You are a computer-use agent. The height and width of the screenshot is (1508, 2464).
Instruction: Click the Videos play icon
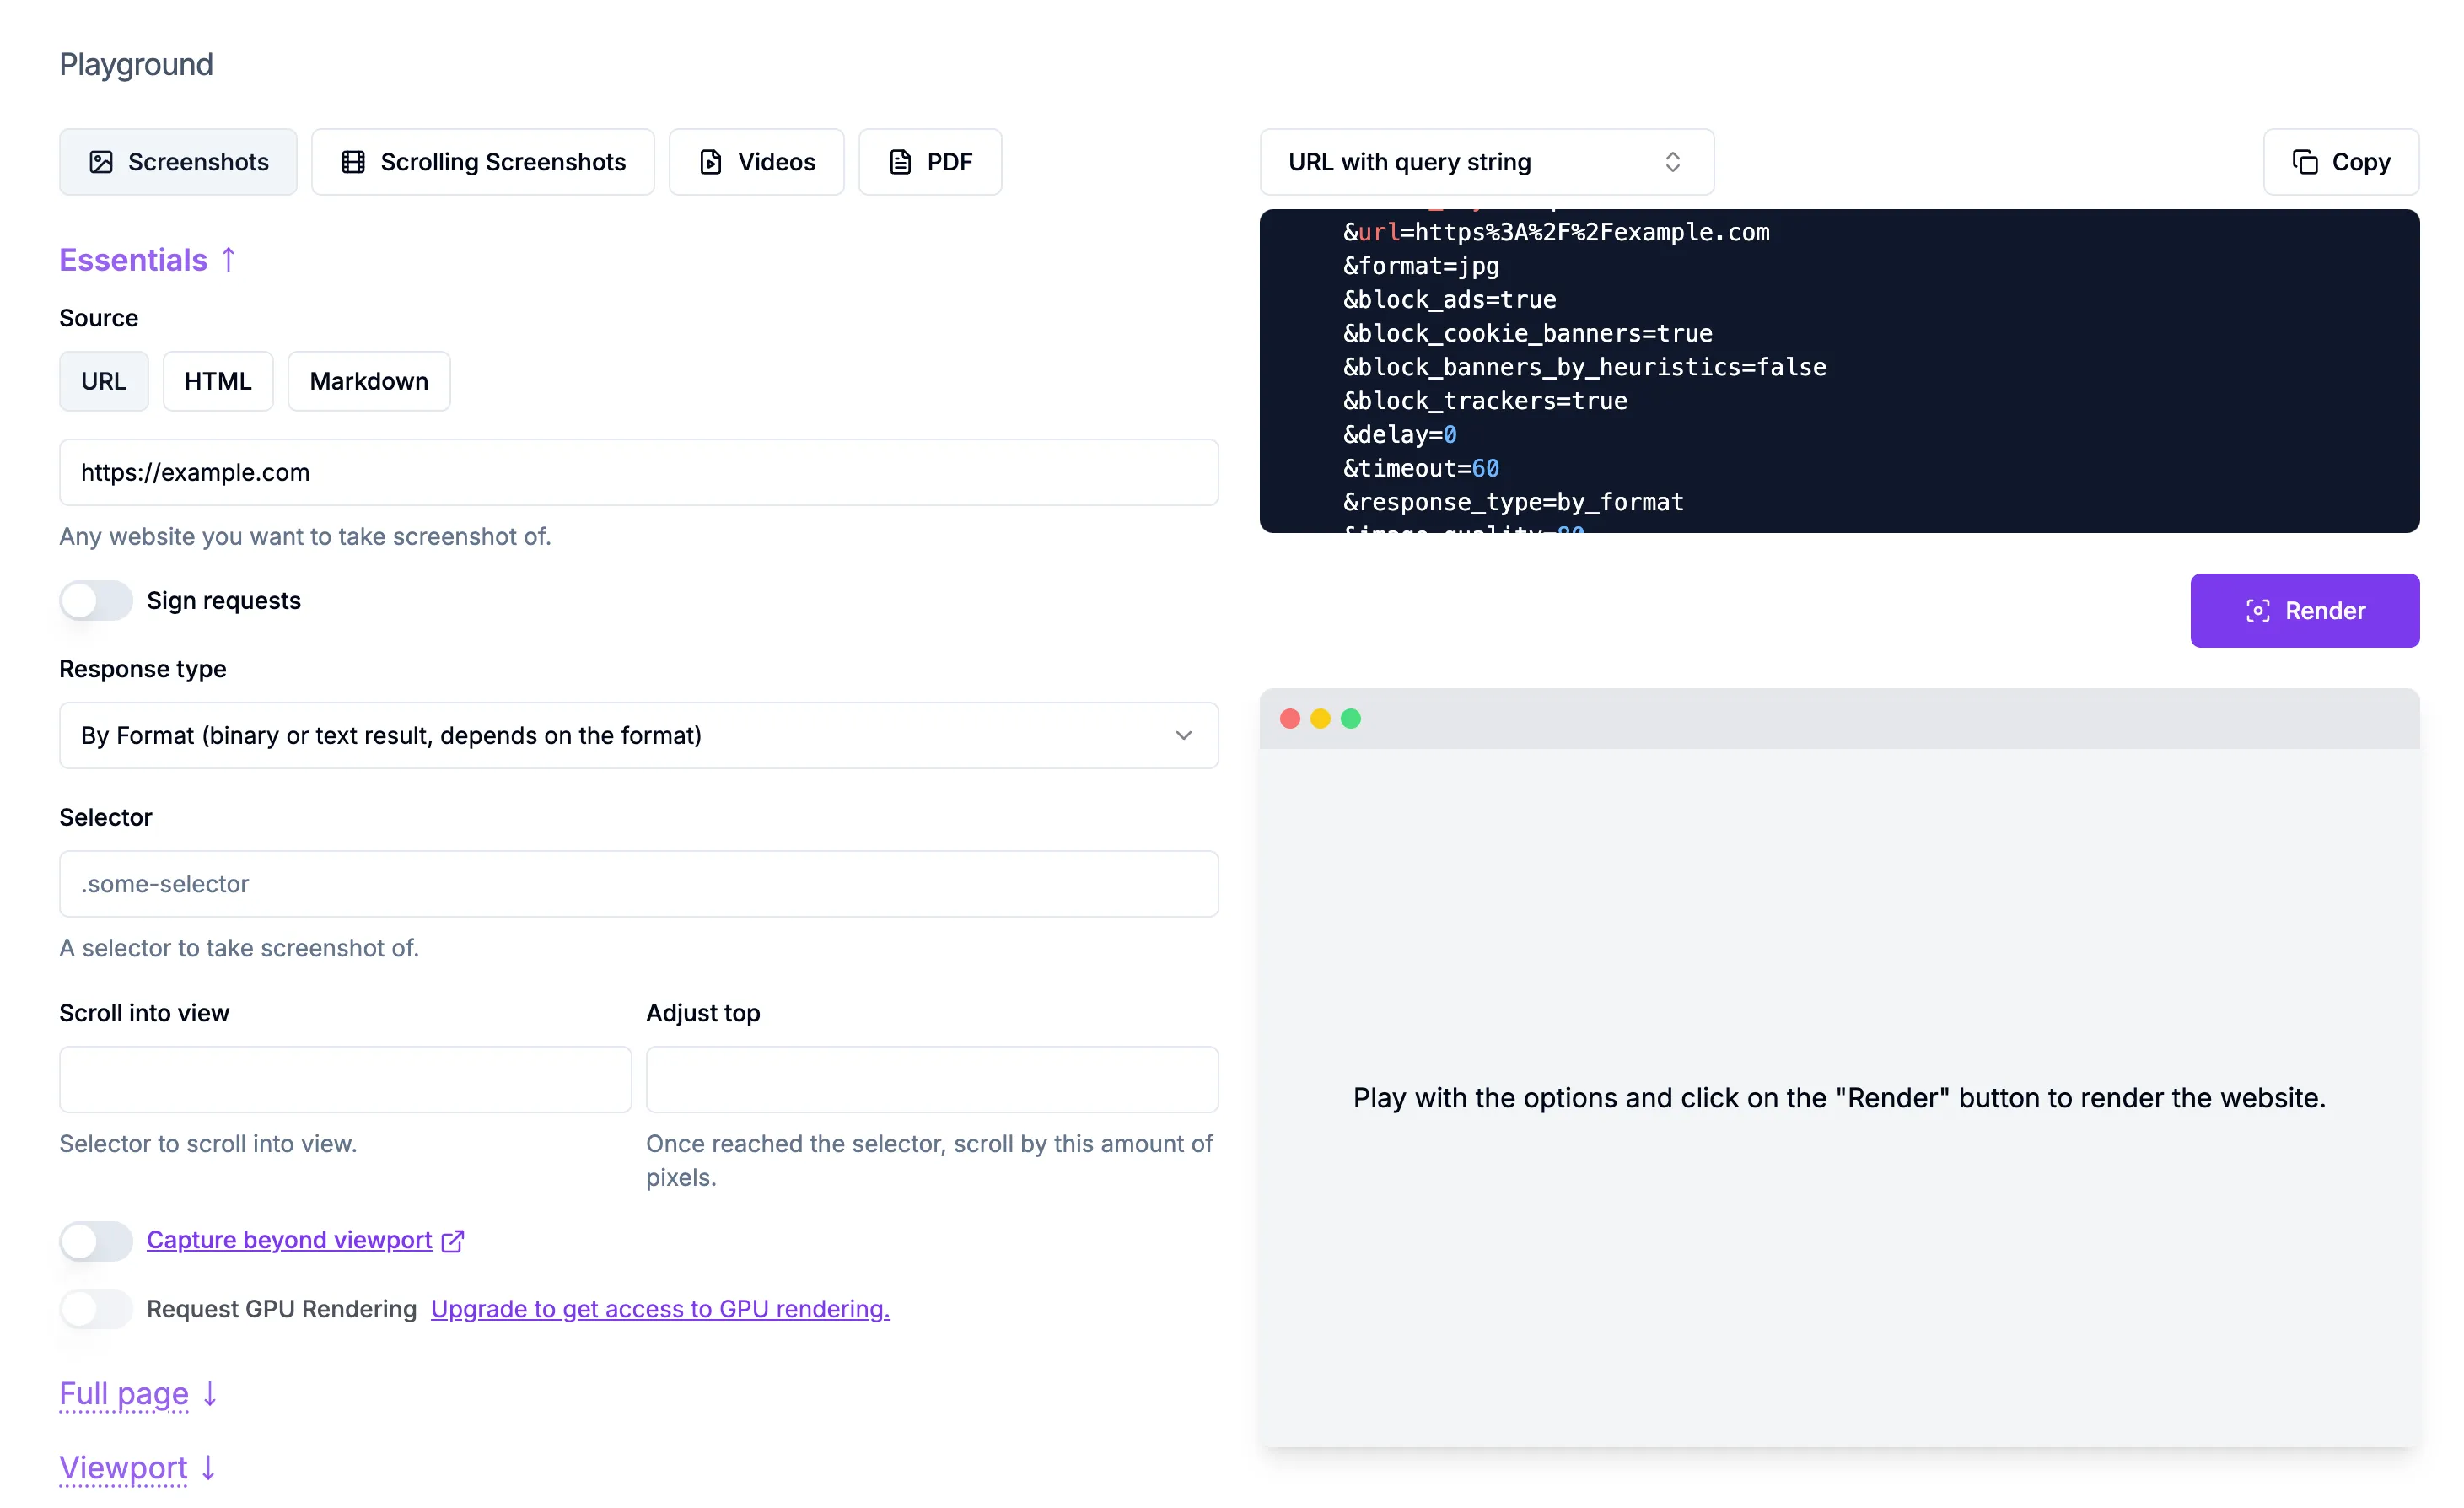(710, 161)
